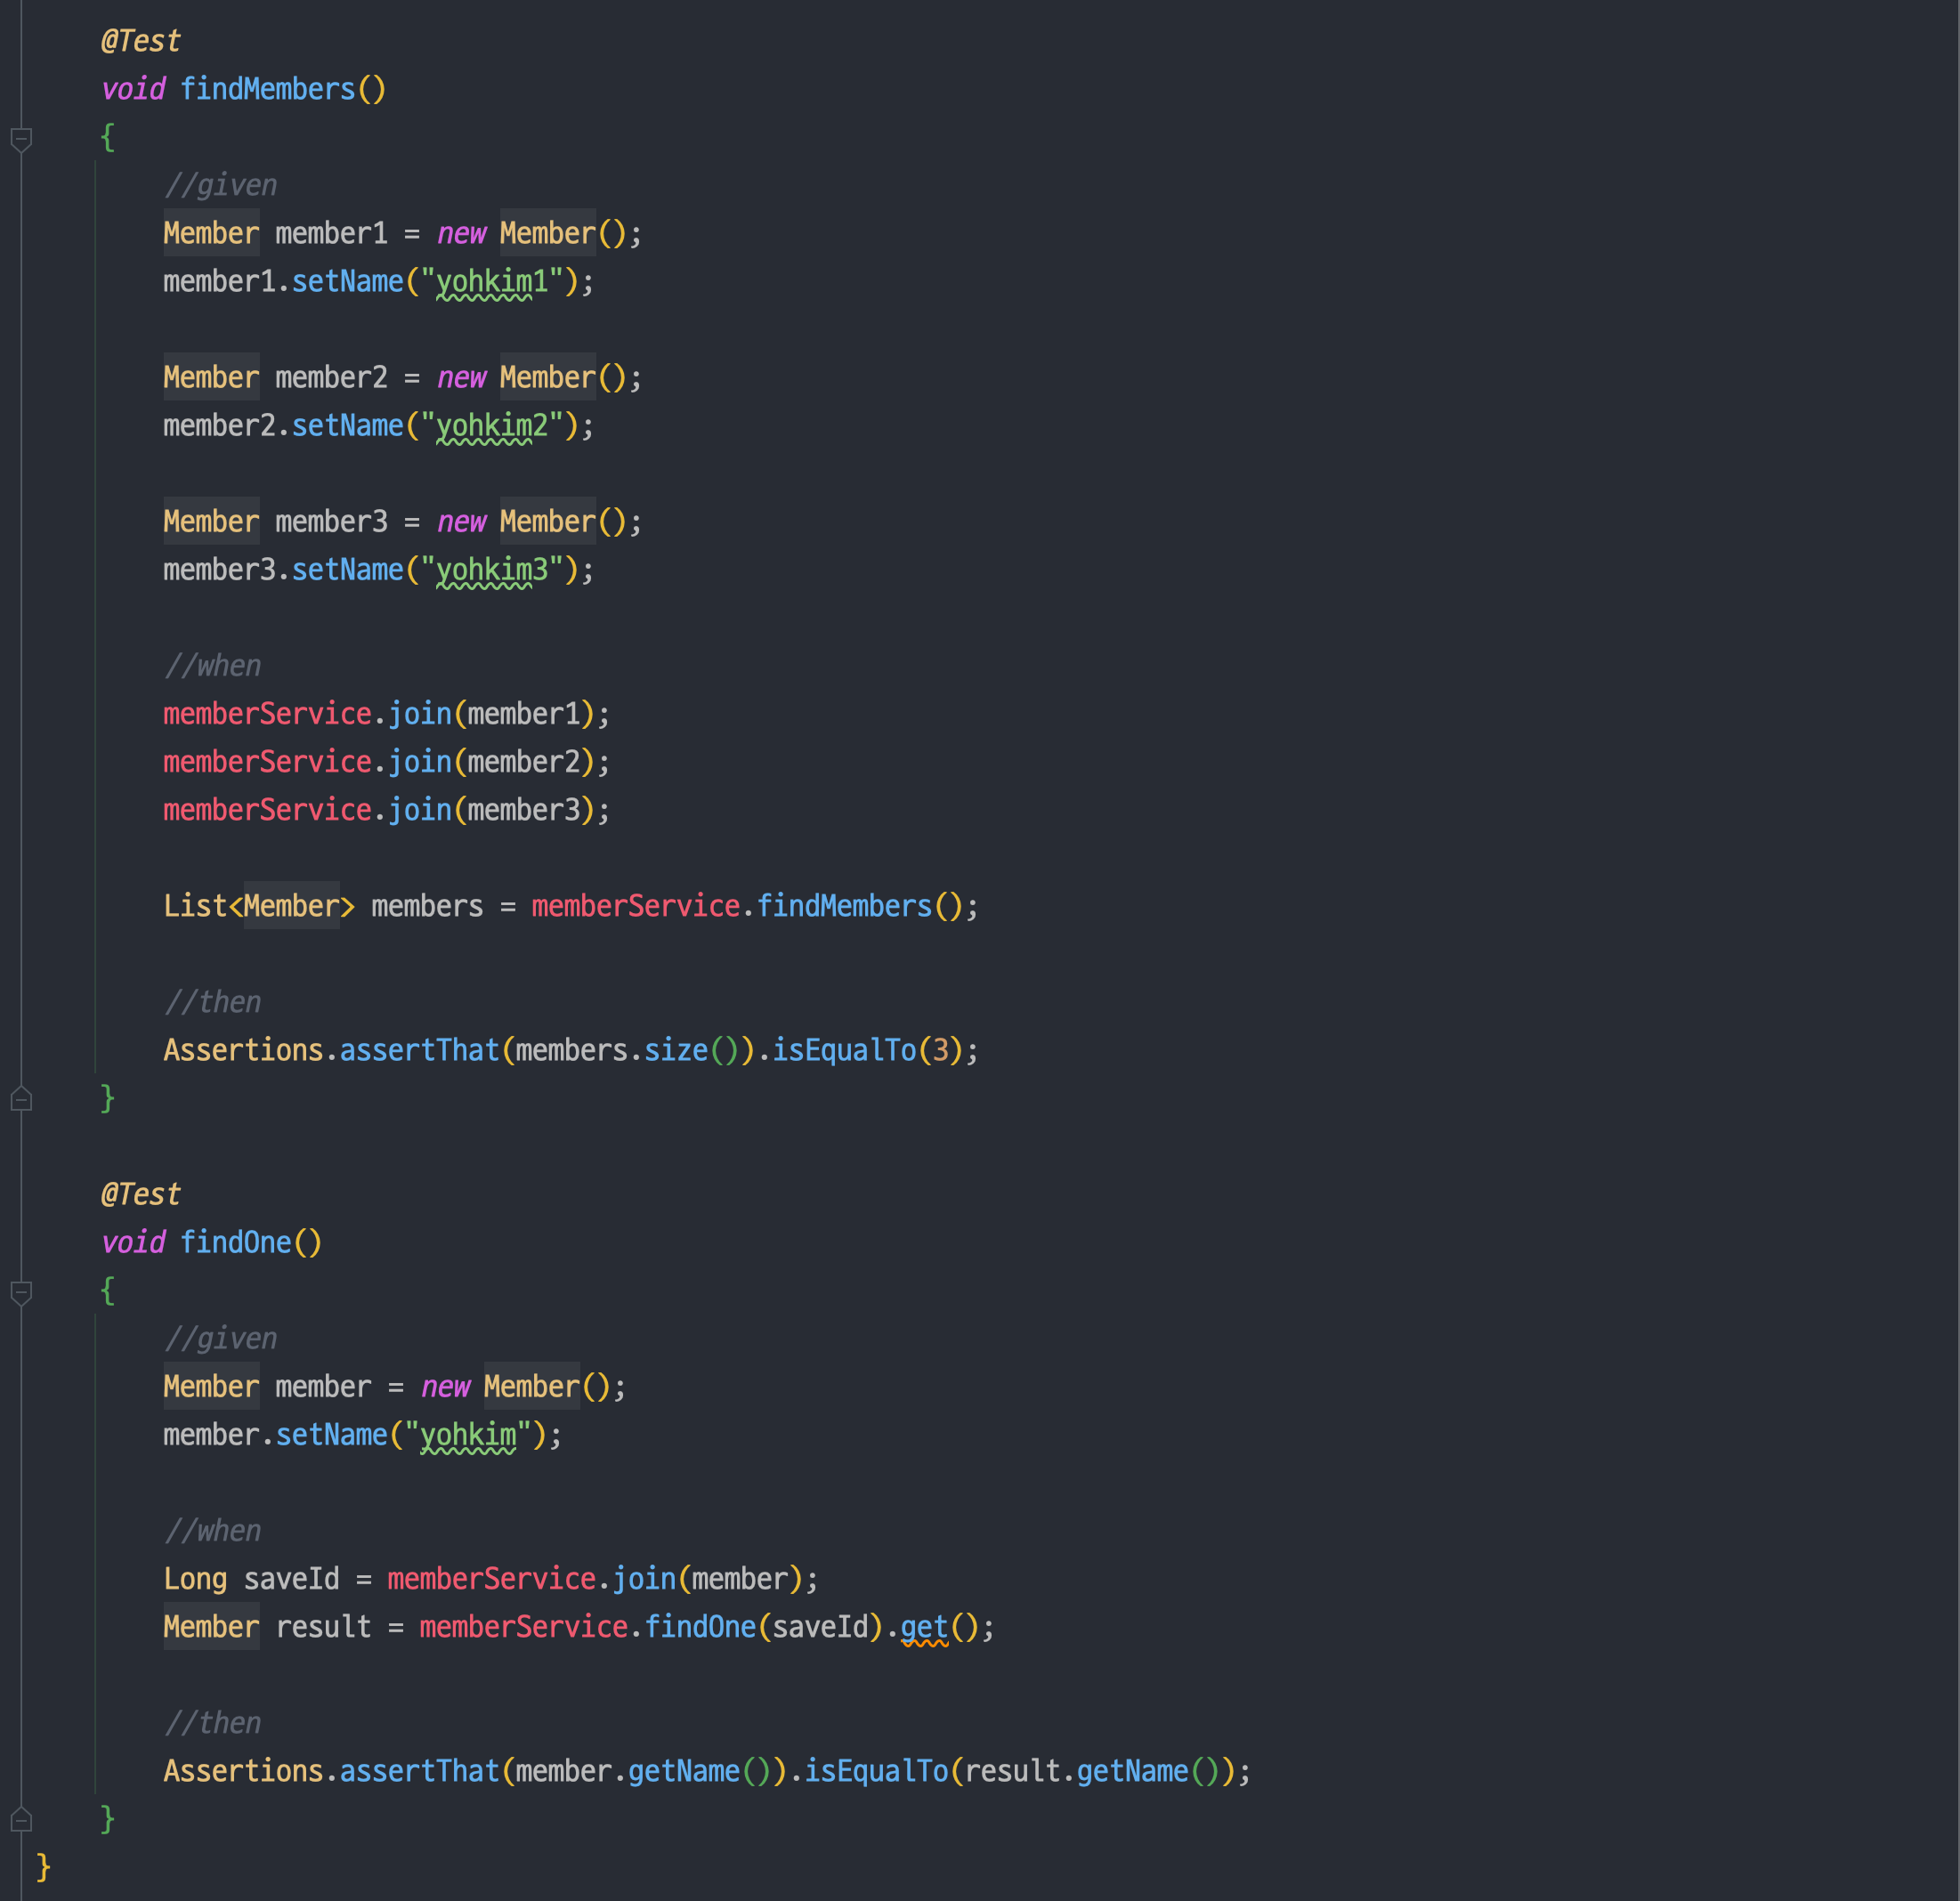The image size is (1960, 1901).
Task: Collapse findOne method at its opening brace fold marker
Action: pyautogui.click(x=21, y=1292)
